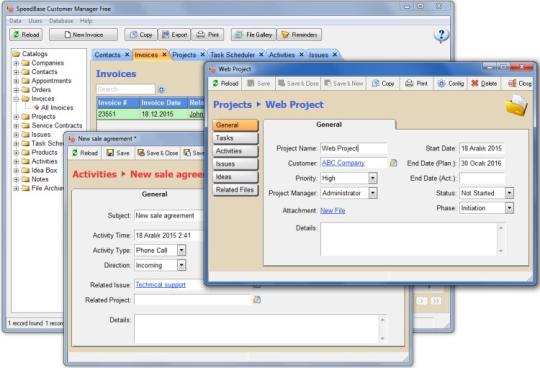Open the ABC Company customer link
Viewport: 540px width, 368px height.
click(x=343, y=163)
